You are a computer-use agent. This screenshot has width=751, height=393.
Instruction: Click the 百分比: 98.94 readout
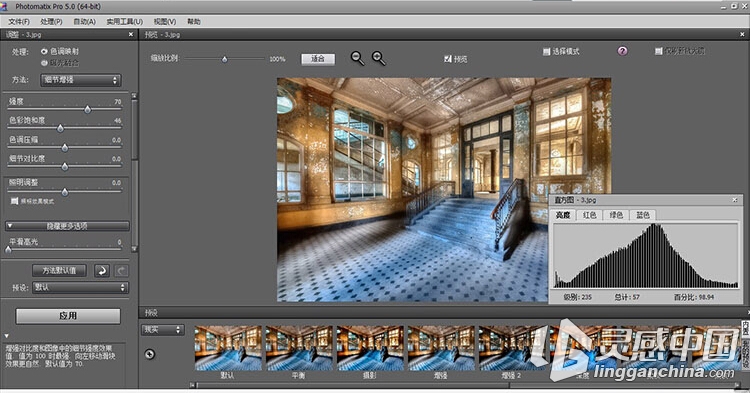[694, 297]
